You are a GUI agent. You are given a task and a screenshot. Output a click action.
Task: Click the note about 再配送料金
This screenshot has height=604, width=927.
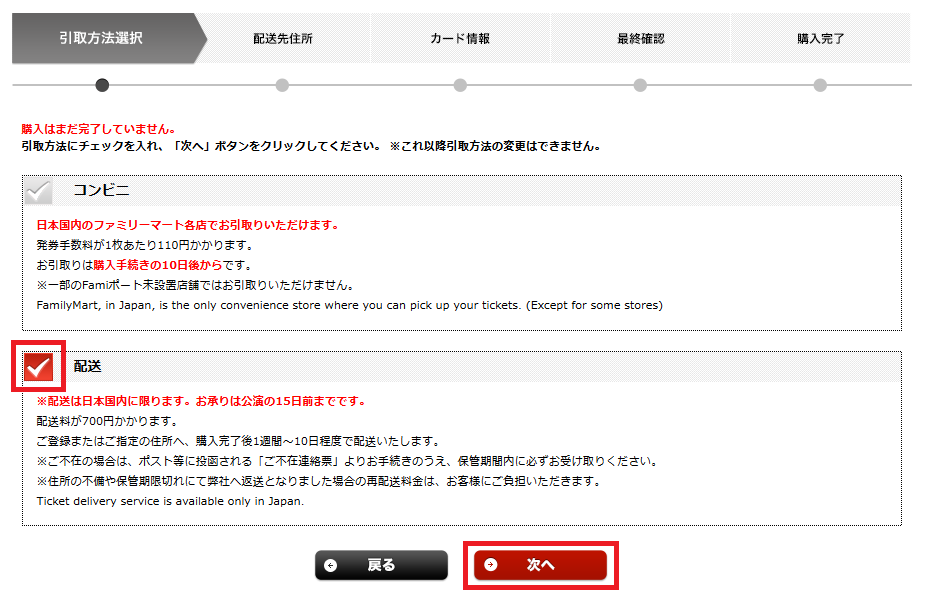point(319,482)
